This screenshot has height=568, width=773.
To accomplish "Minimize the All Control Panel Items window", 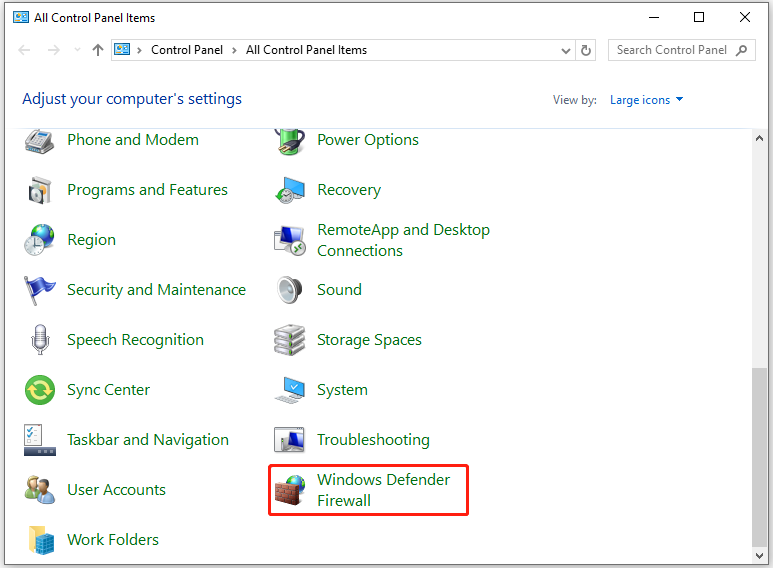I will point(654,17).
